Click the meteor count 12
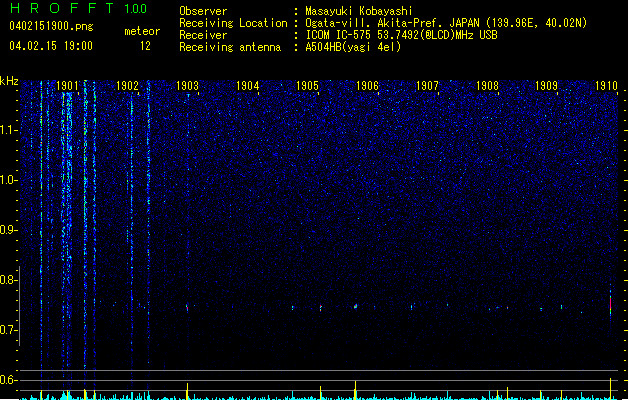This screenshot has width=629, height=400. click(145, 46)
